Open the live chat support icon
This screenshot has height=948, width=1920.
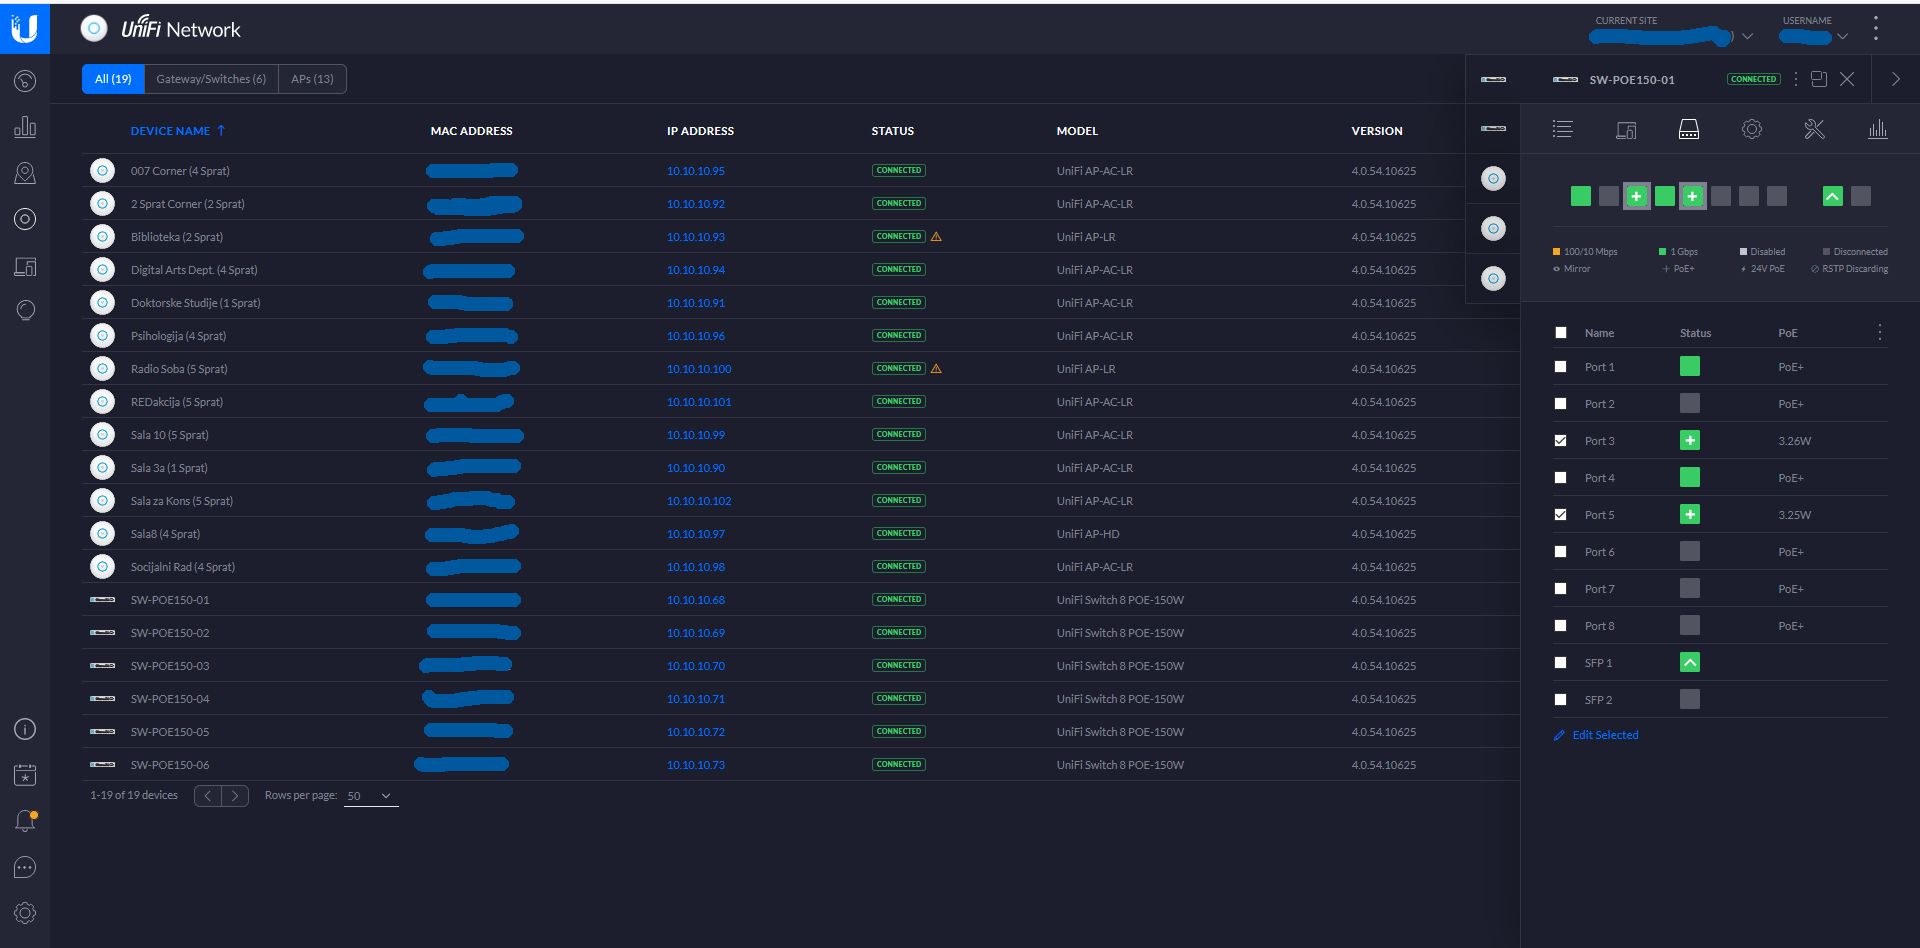(x=25, y=867)
